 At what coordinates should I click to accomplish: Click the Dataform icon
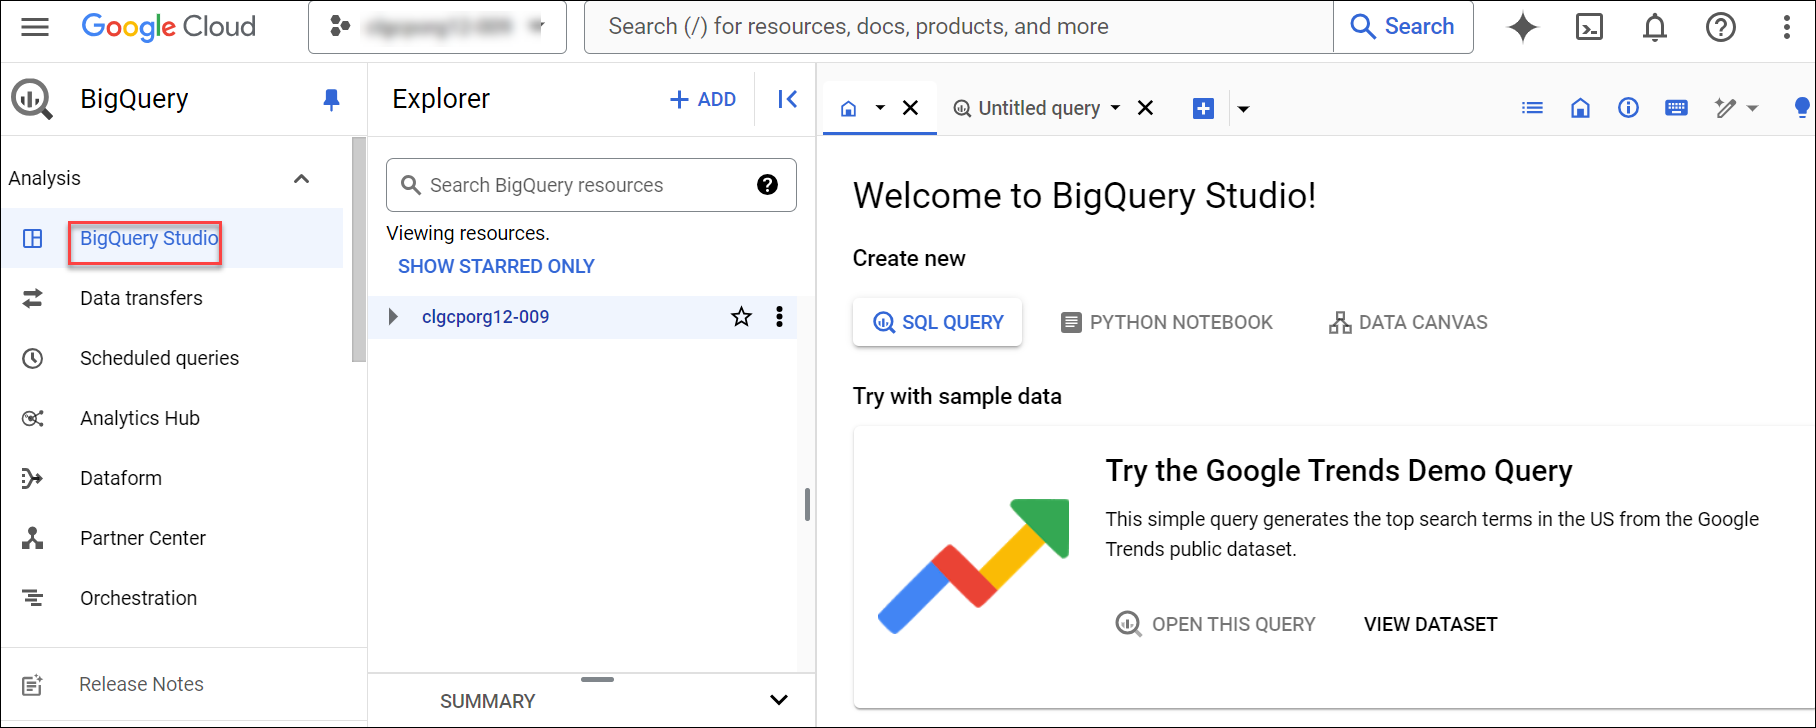33,478
